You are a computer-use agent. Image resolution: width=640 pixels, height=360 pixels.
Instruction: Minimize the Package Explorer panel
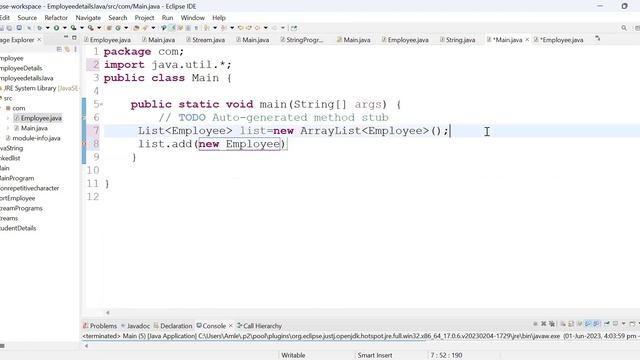(x=66, y=37)
